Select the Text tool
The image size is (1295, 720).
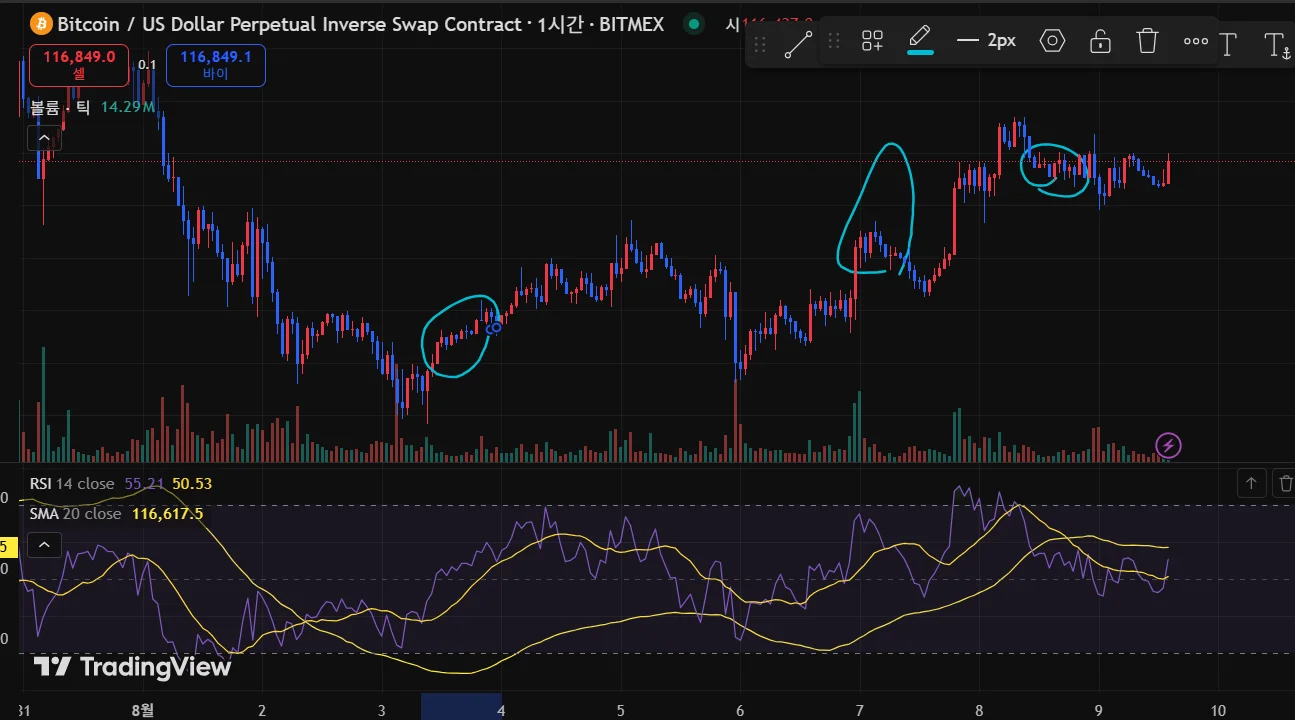(x=1228, y=44)
